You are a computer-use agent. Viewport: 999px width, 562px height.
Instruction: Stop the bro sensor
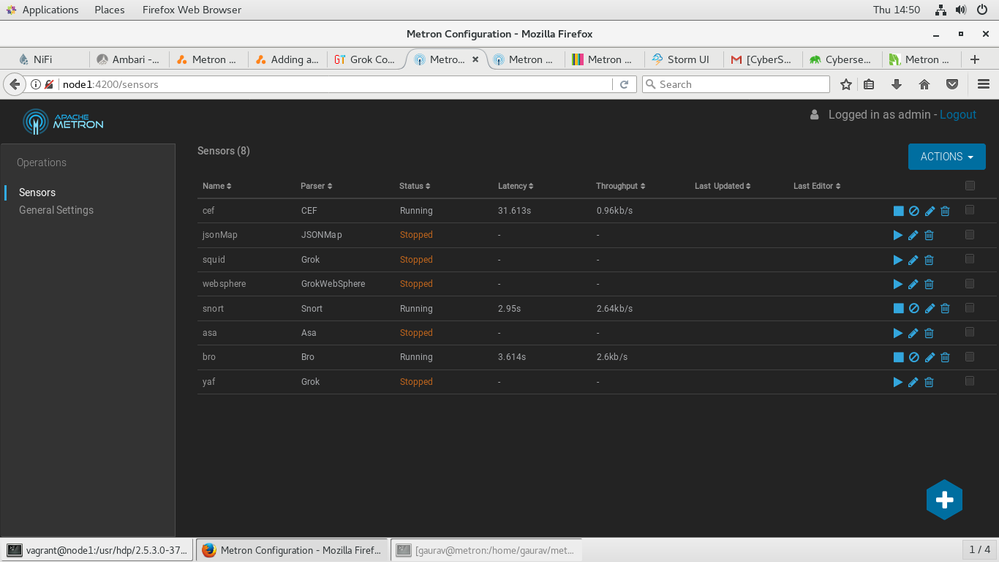pos(898,357)
